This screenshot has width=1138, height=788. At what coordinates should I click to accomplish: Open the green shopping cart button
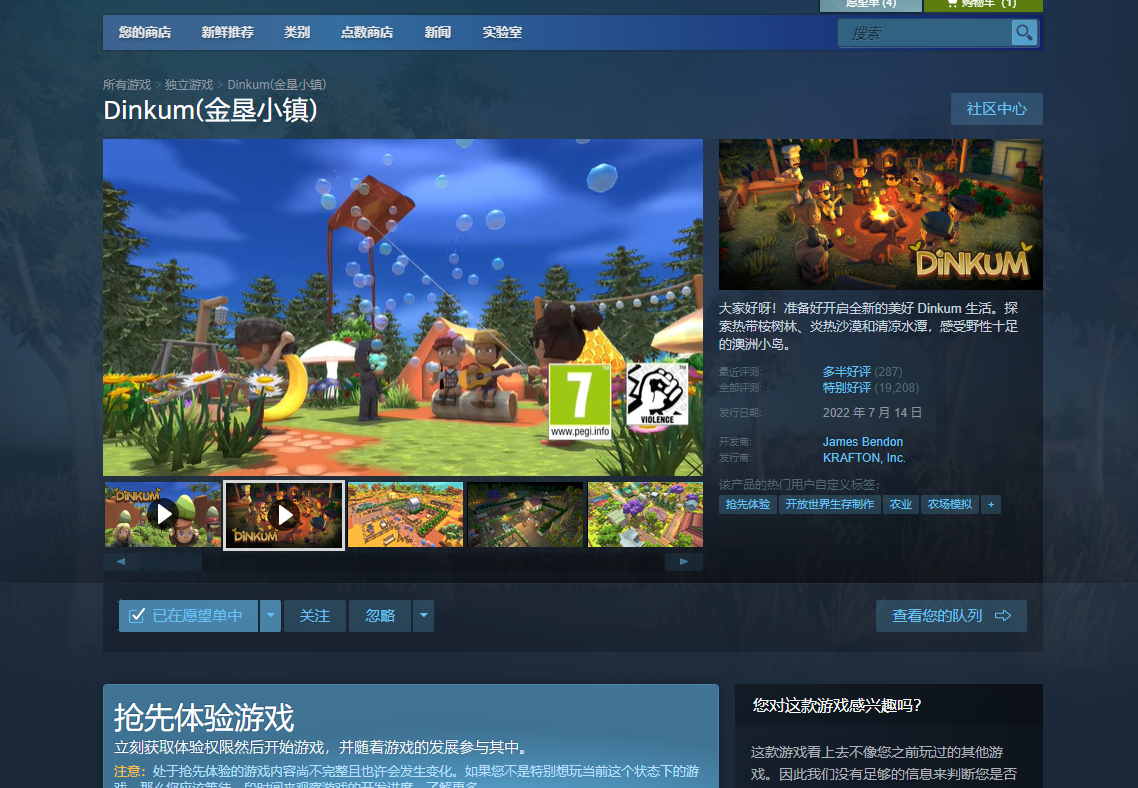pyautogui.click(x=982, y=4)
